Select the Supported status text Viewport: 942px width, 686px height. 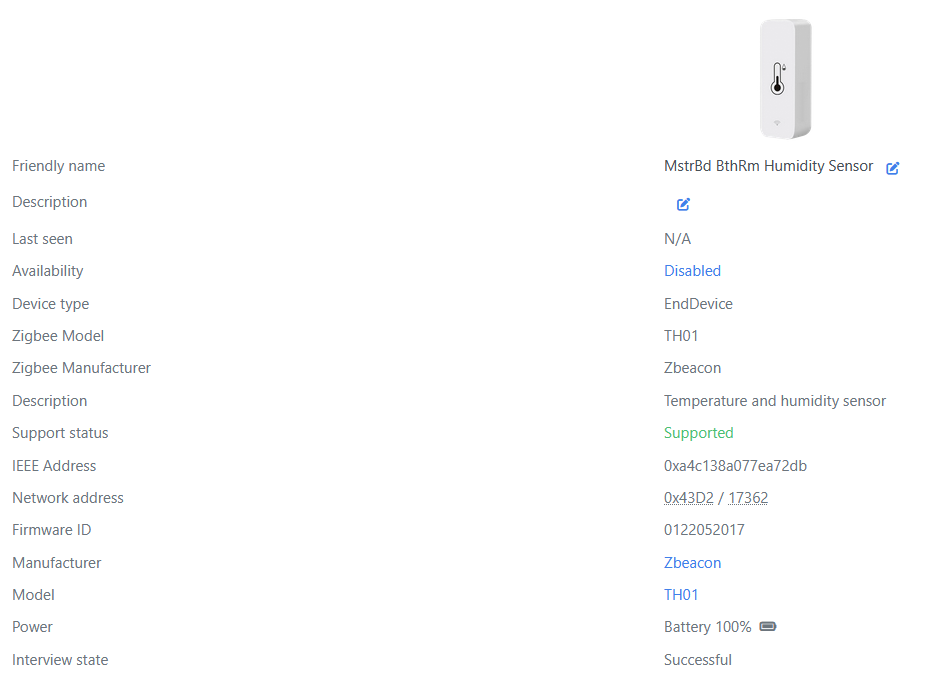pos(698,433)
